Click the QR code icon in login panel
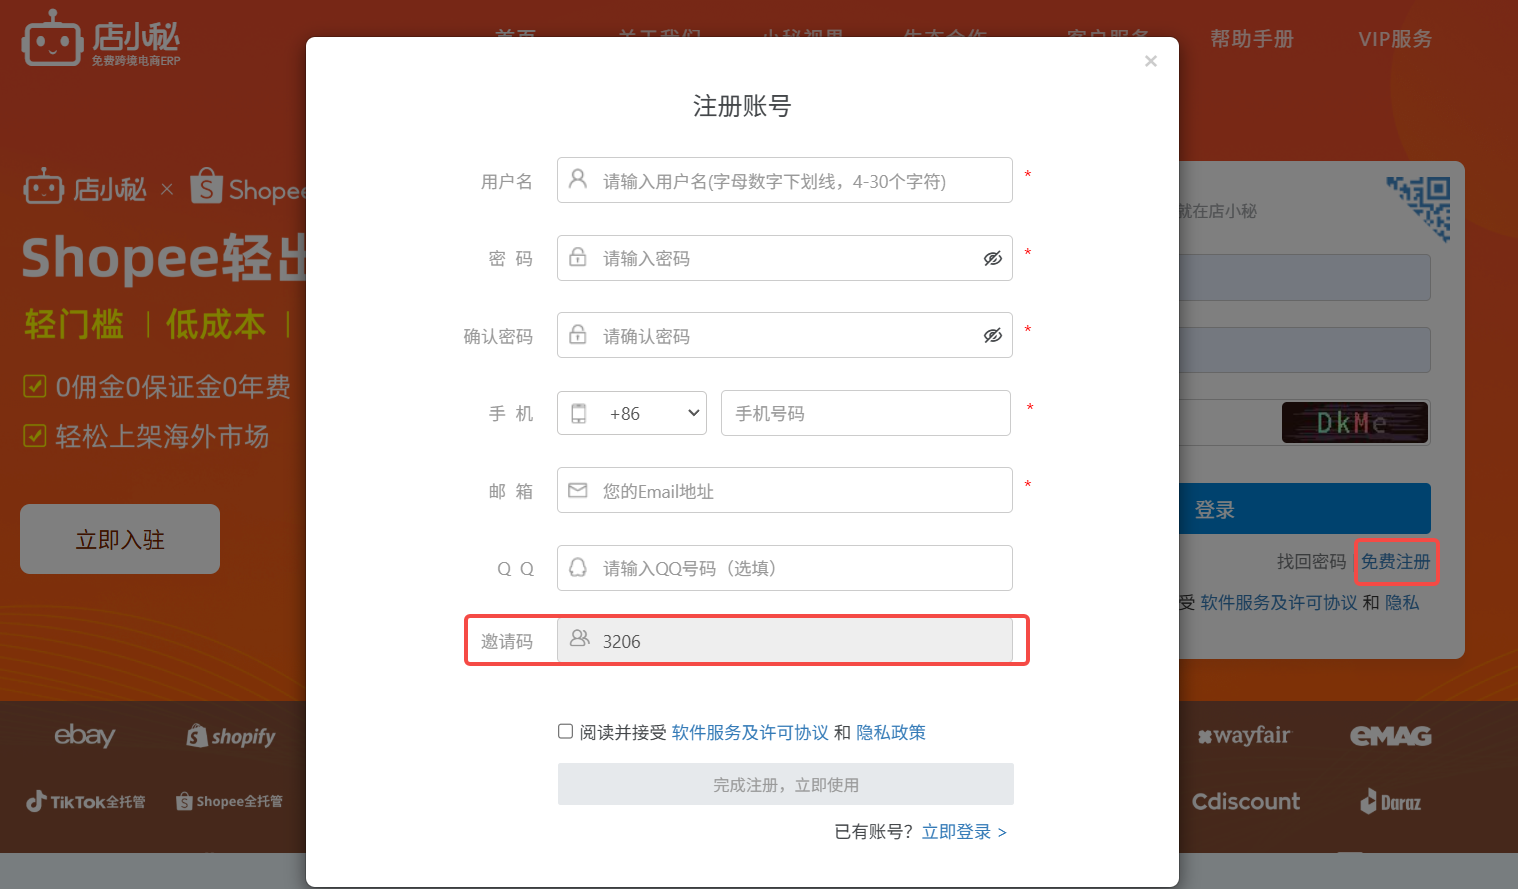The width and height of the screenshot is (1518, 889). click(x=1418, y=207)
